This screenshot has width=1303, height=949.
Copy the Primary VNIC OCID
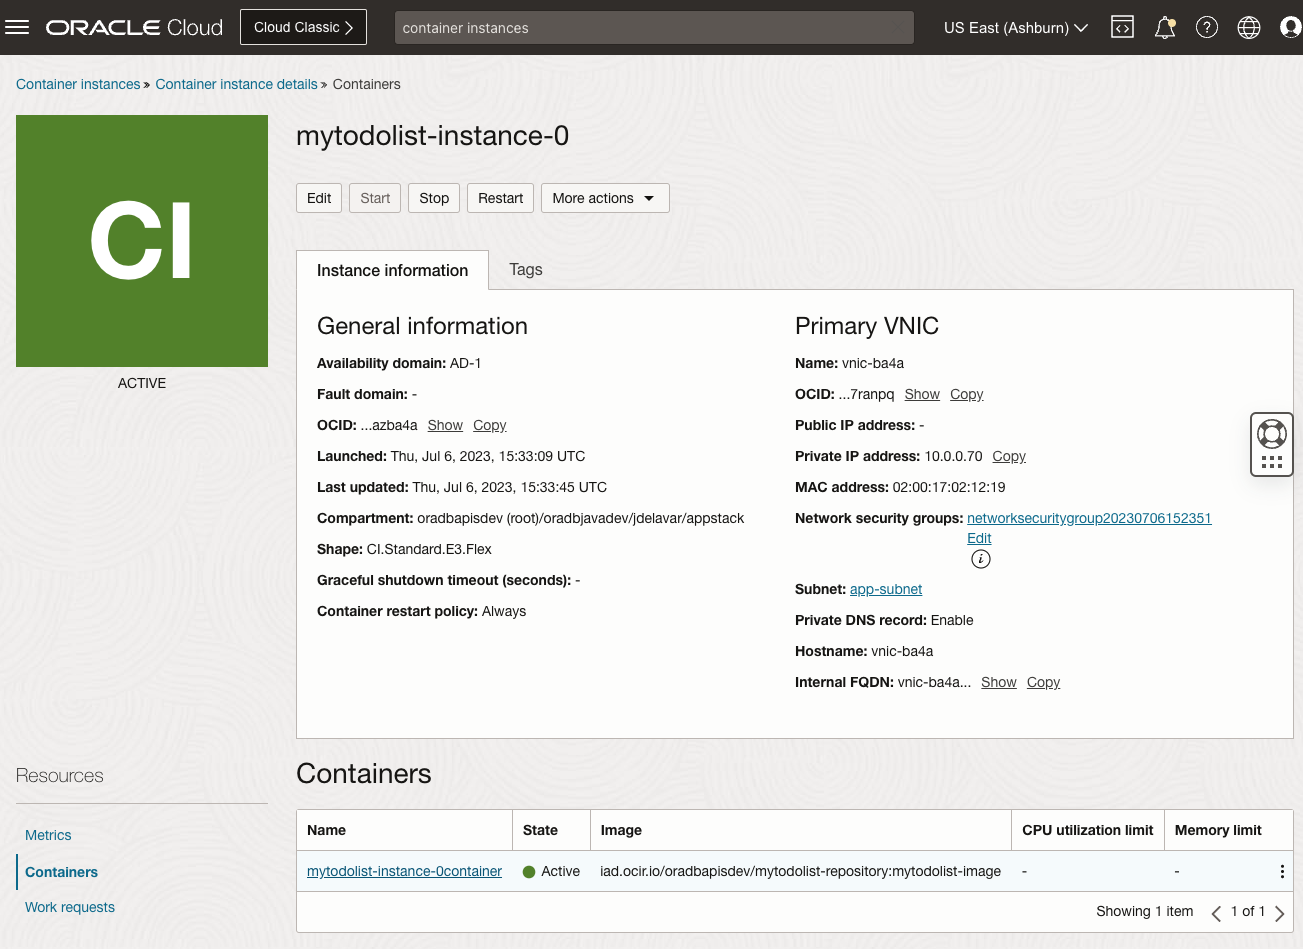click(966, 394)
